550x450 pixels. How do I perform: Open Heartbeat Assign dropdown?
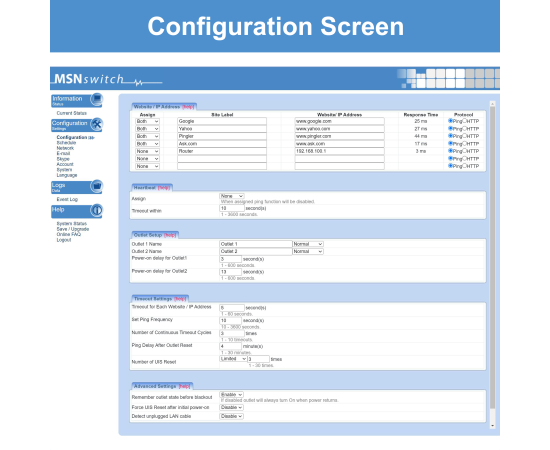pos(232,196)
